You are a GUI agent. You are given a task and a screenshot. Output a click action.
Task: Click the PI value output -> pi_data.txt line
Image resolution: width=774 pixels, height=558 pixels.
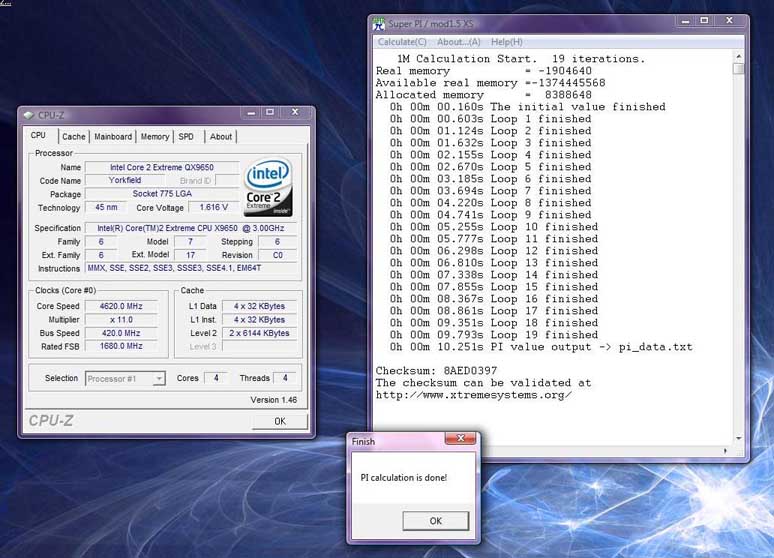pyautogui.click(x=541, y=347)
